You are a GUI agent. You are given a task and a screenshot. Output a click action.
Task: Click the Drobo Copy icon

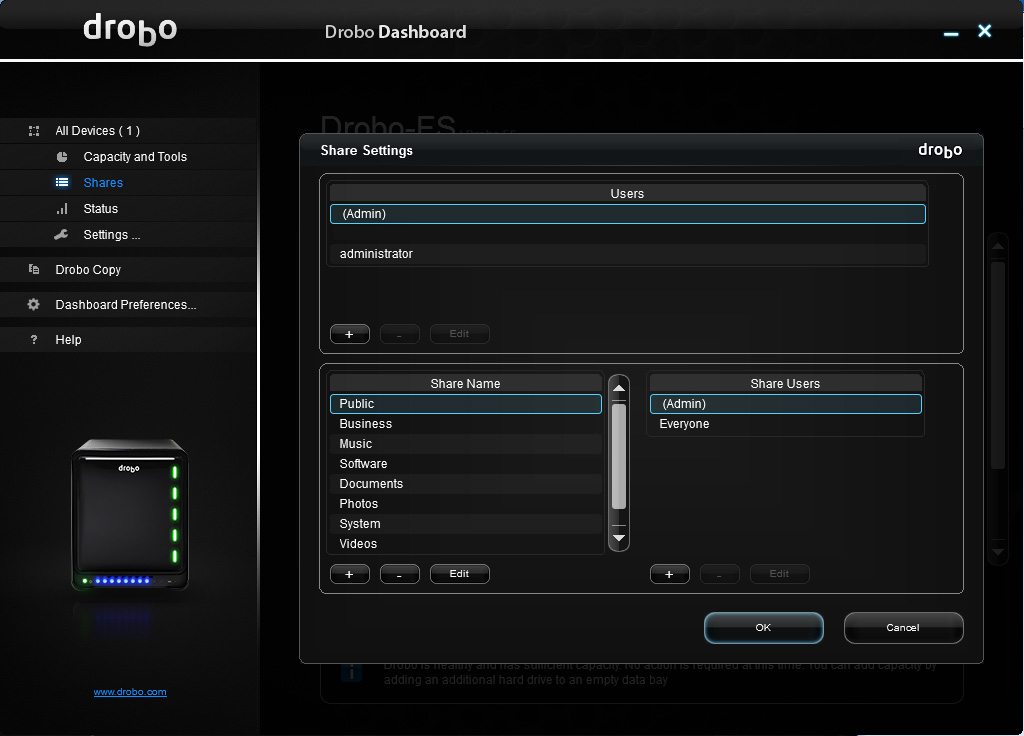click(34, 269)
